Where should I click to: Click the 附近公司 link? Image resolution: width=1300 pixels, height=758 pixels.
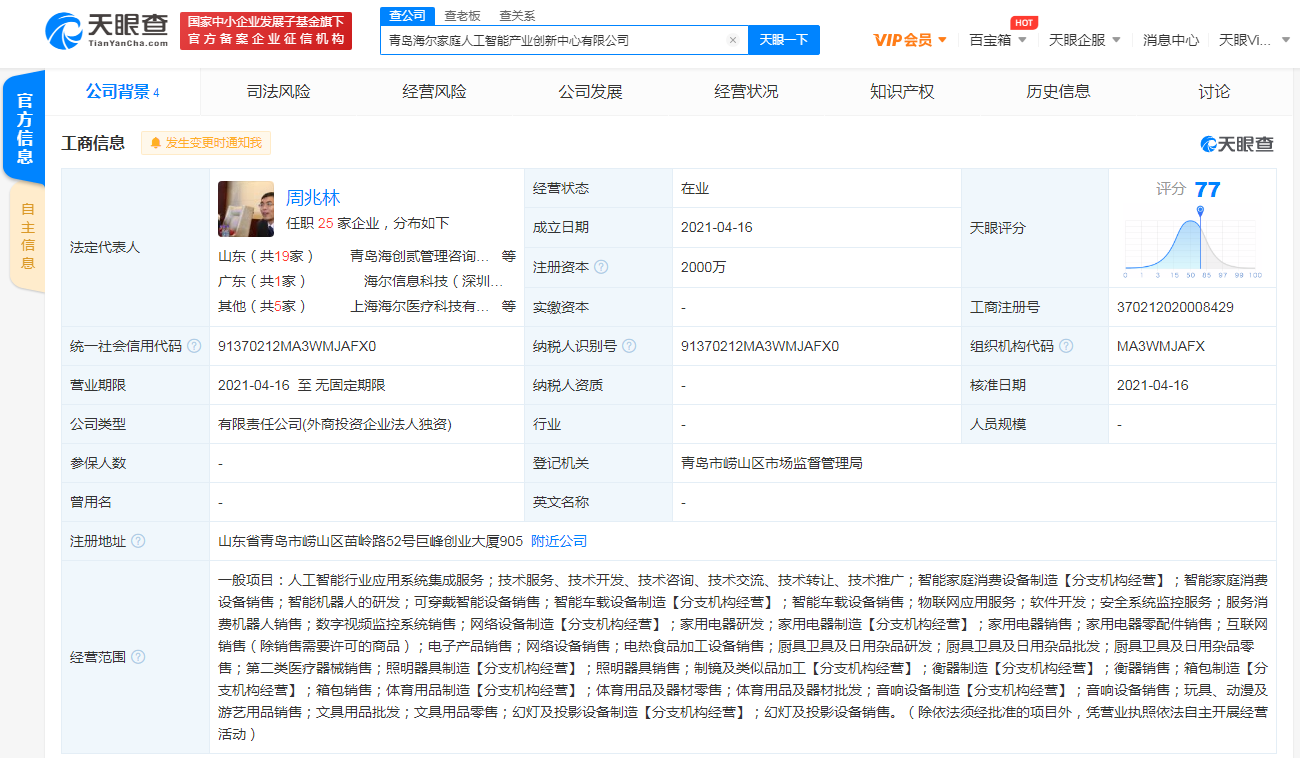pos(559,541)
